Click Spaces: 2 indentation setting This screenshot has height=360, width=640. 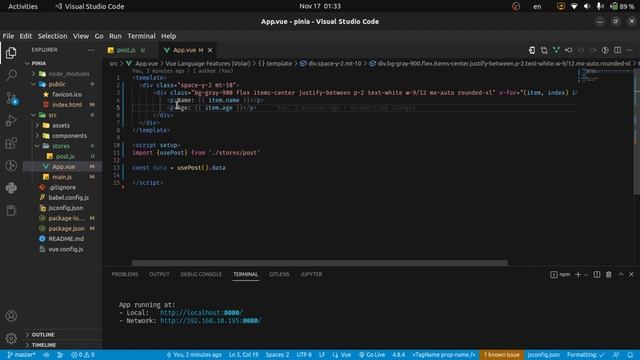278,355
